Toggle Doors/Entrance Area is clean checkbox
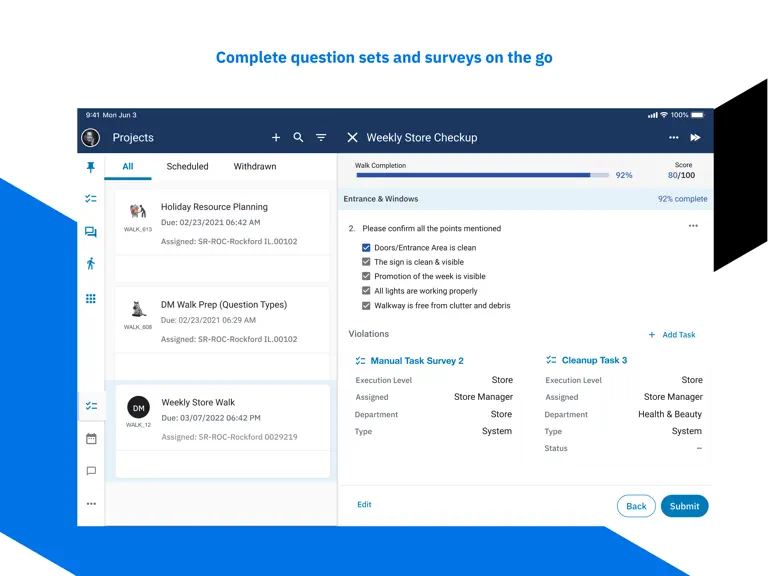 pos(366,248)
